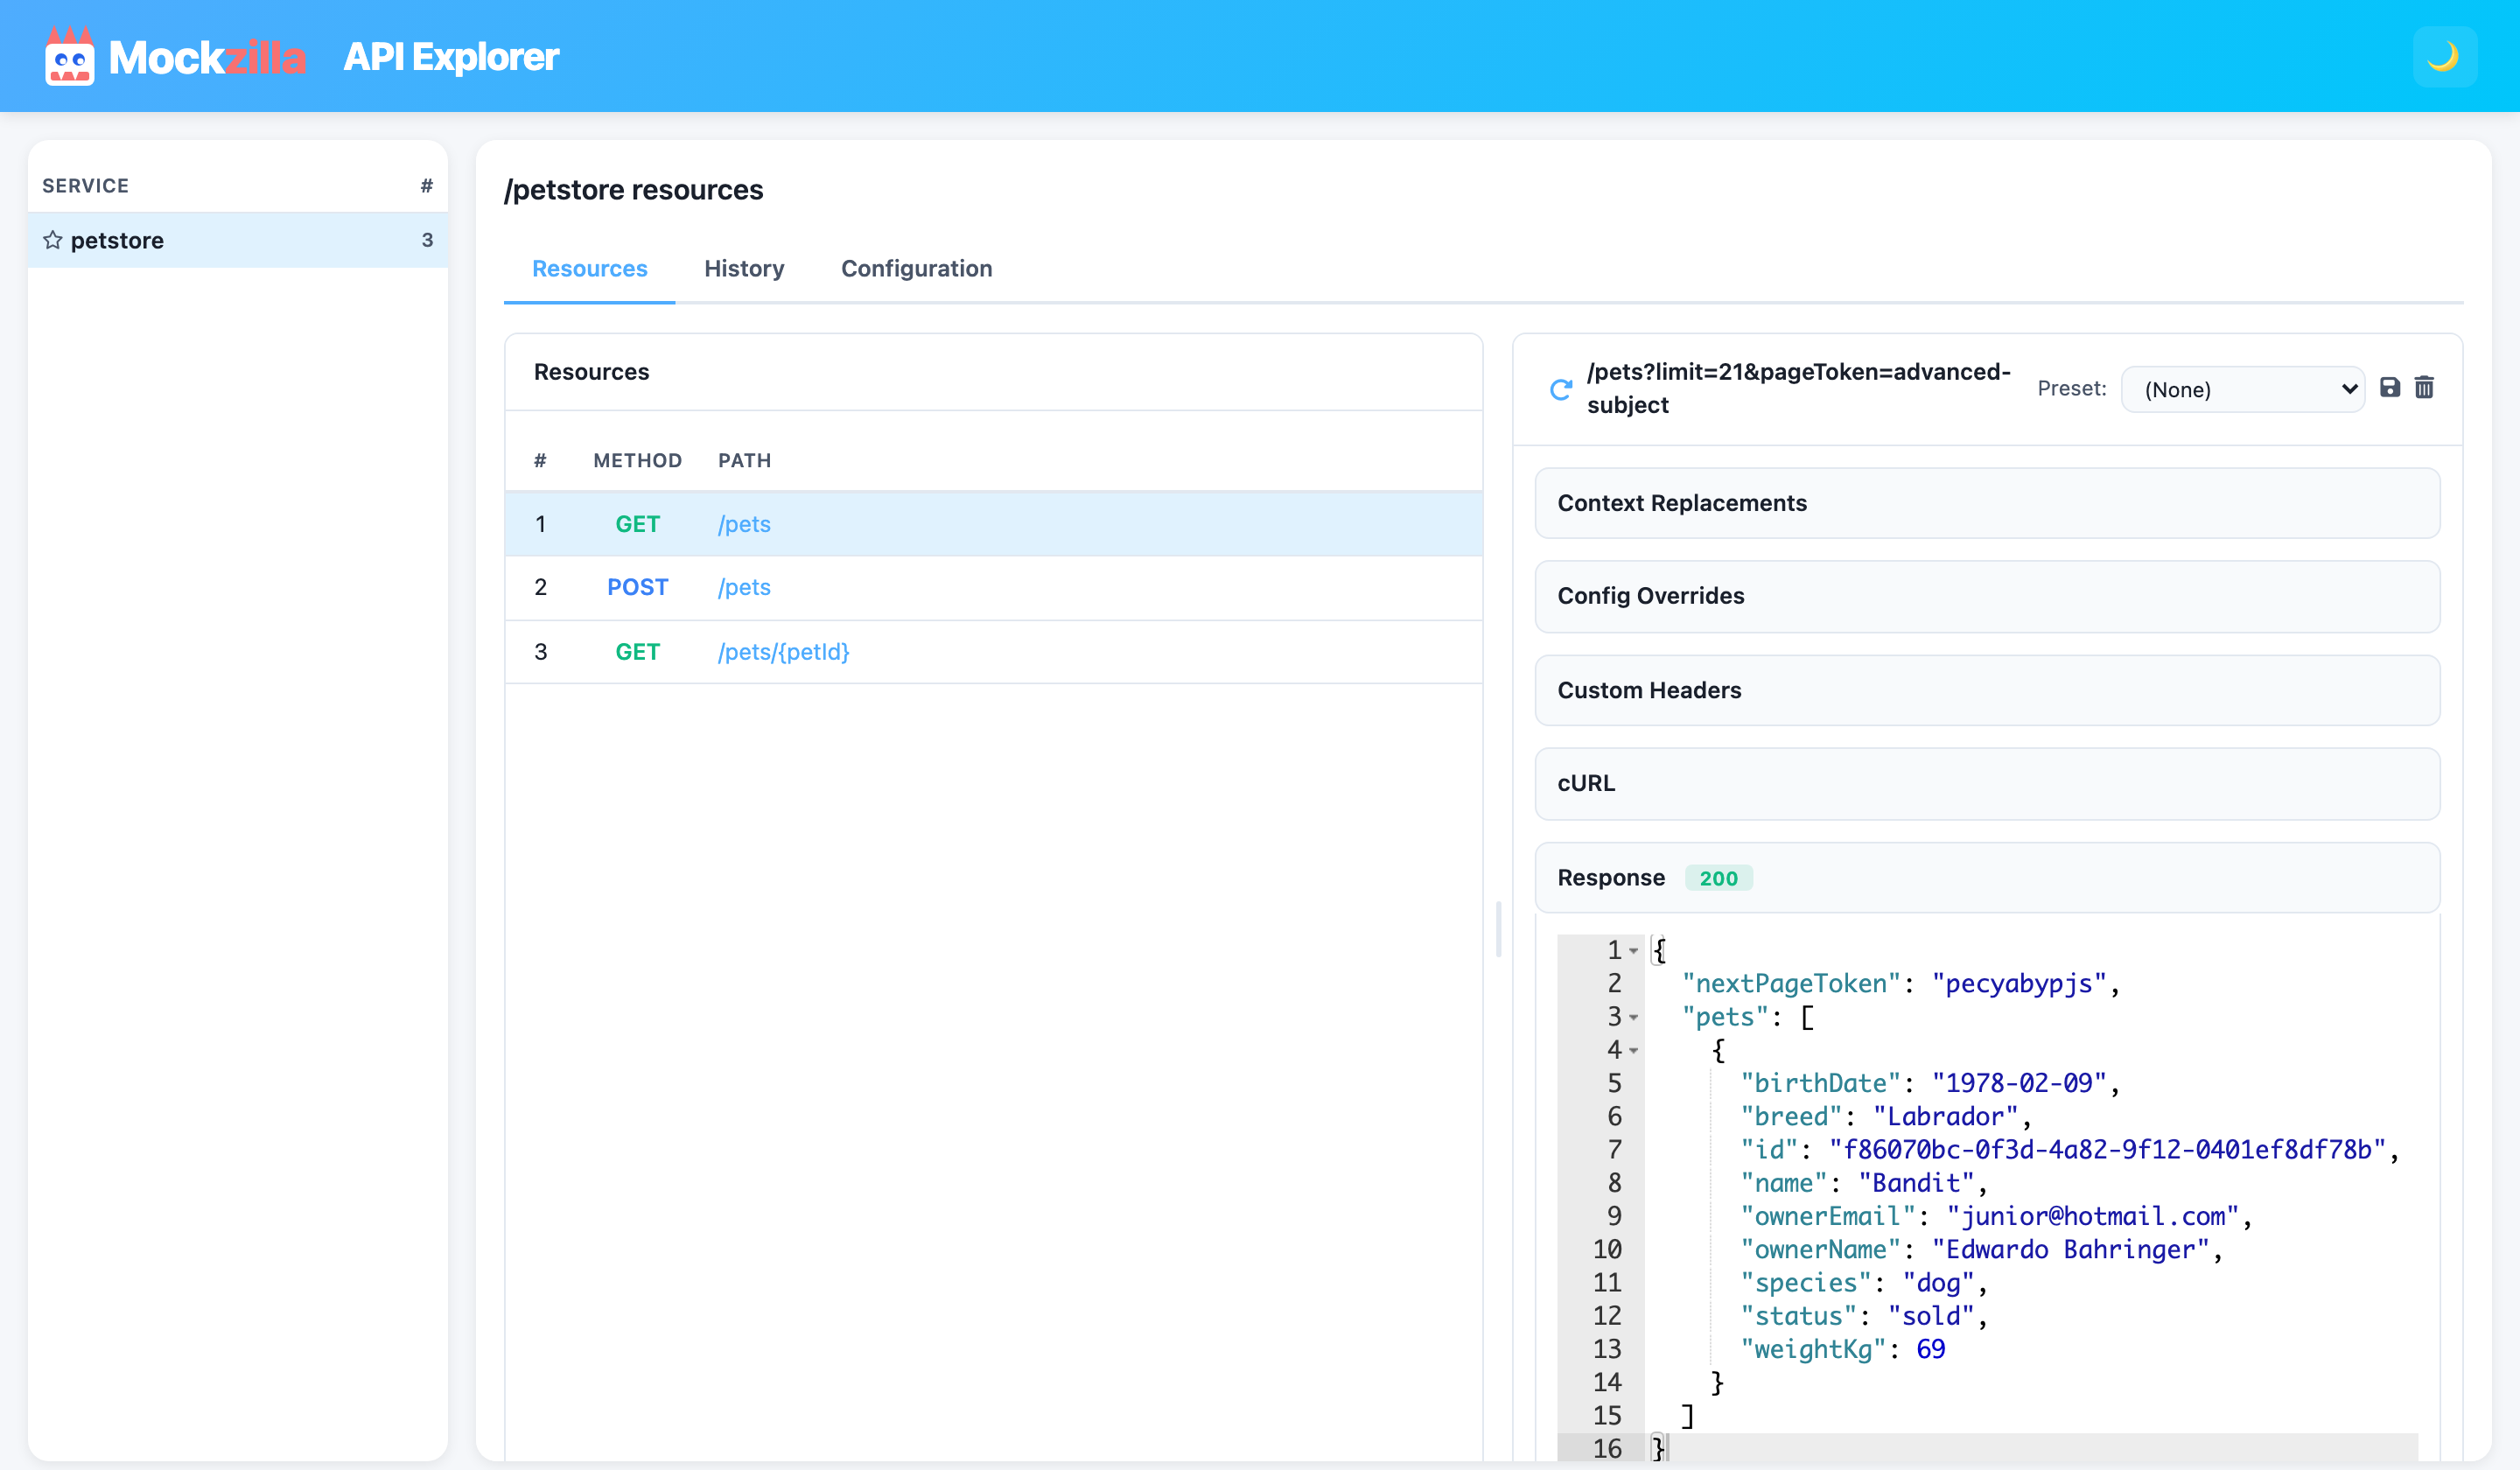Screen dimensions: 2520x1470
Task: Expand the Context Replacements section
Action: (1986, 503)
